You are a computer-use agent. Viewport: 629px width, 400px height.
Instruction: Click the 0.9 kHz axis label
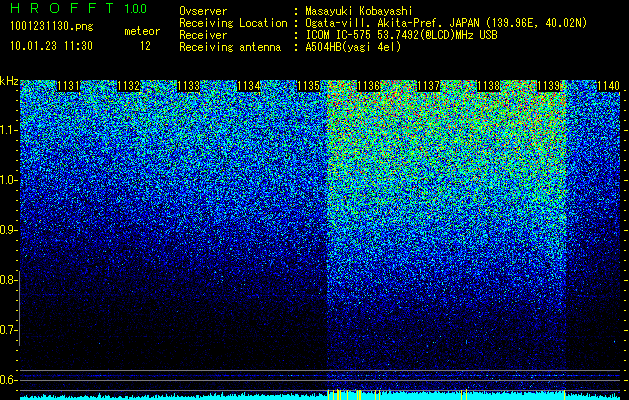pyautogui.click(x=7, y=230)
